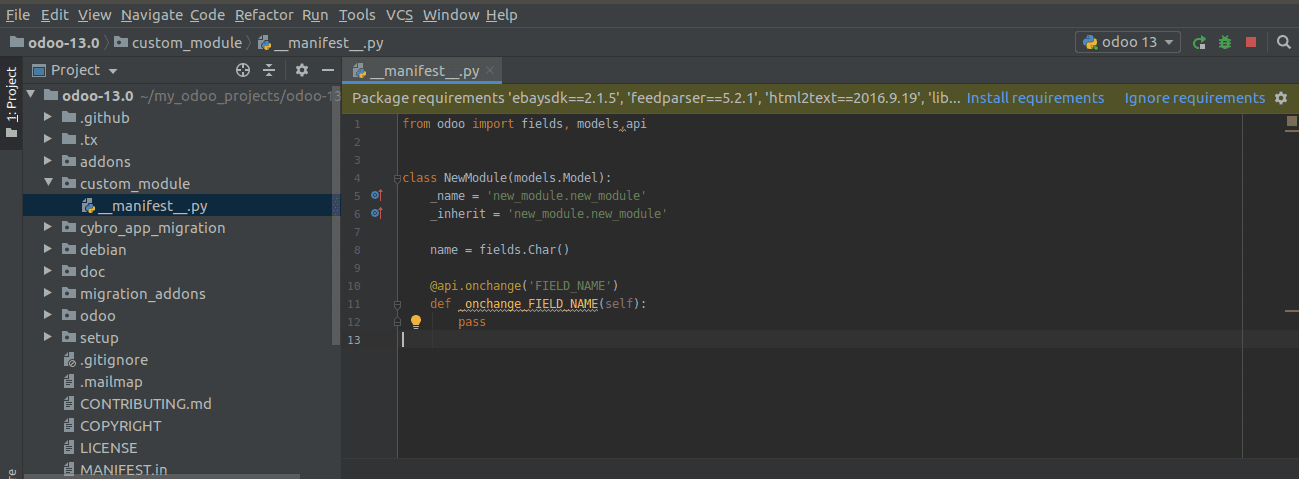The height and width of the screenshot is (479, 1299).
Task: Expand the migration_addons folder
Action: click(x=48, y=294)
